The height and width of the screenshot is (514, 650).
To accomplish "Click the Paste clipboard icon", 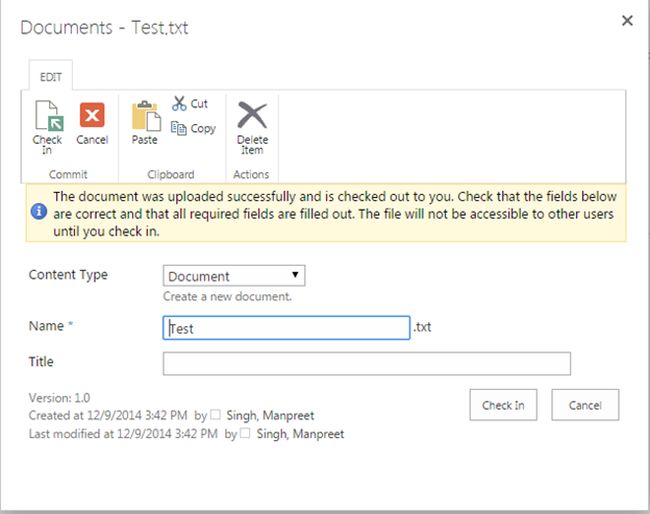I will click(145, 116).
